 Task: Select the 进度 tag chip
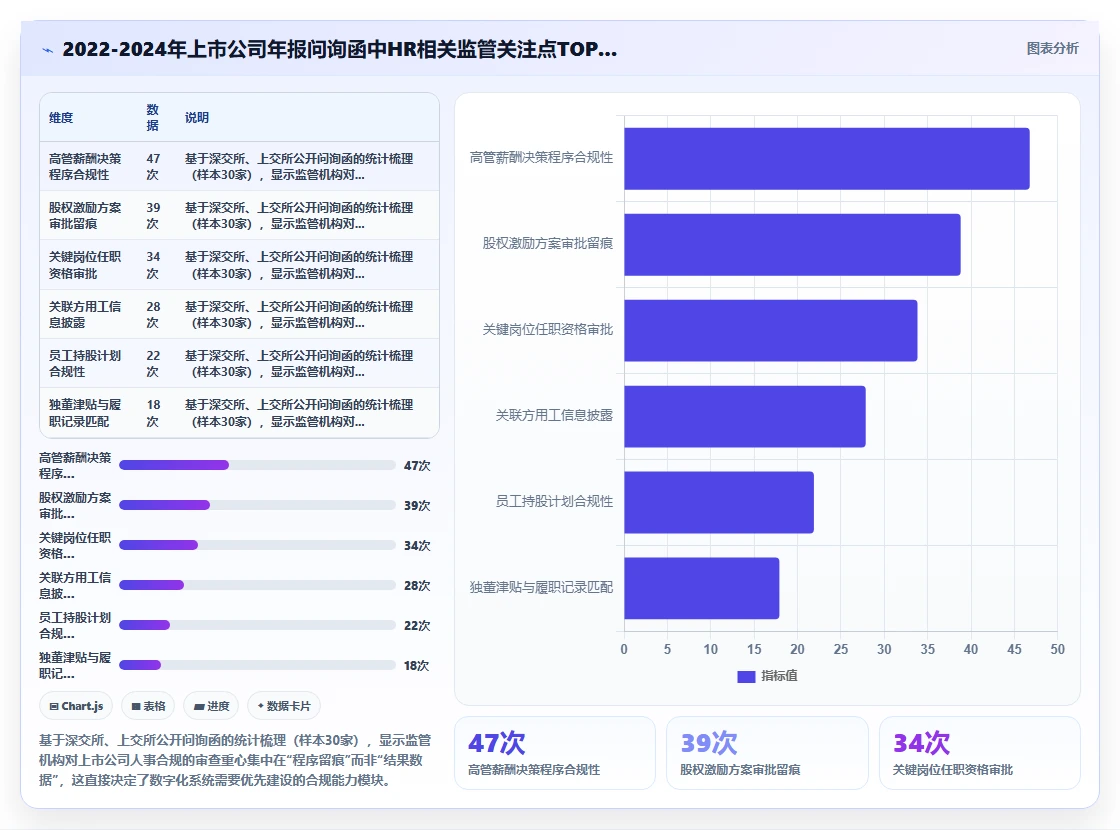click(211, 706)
